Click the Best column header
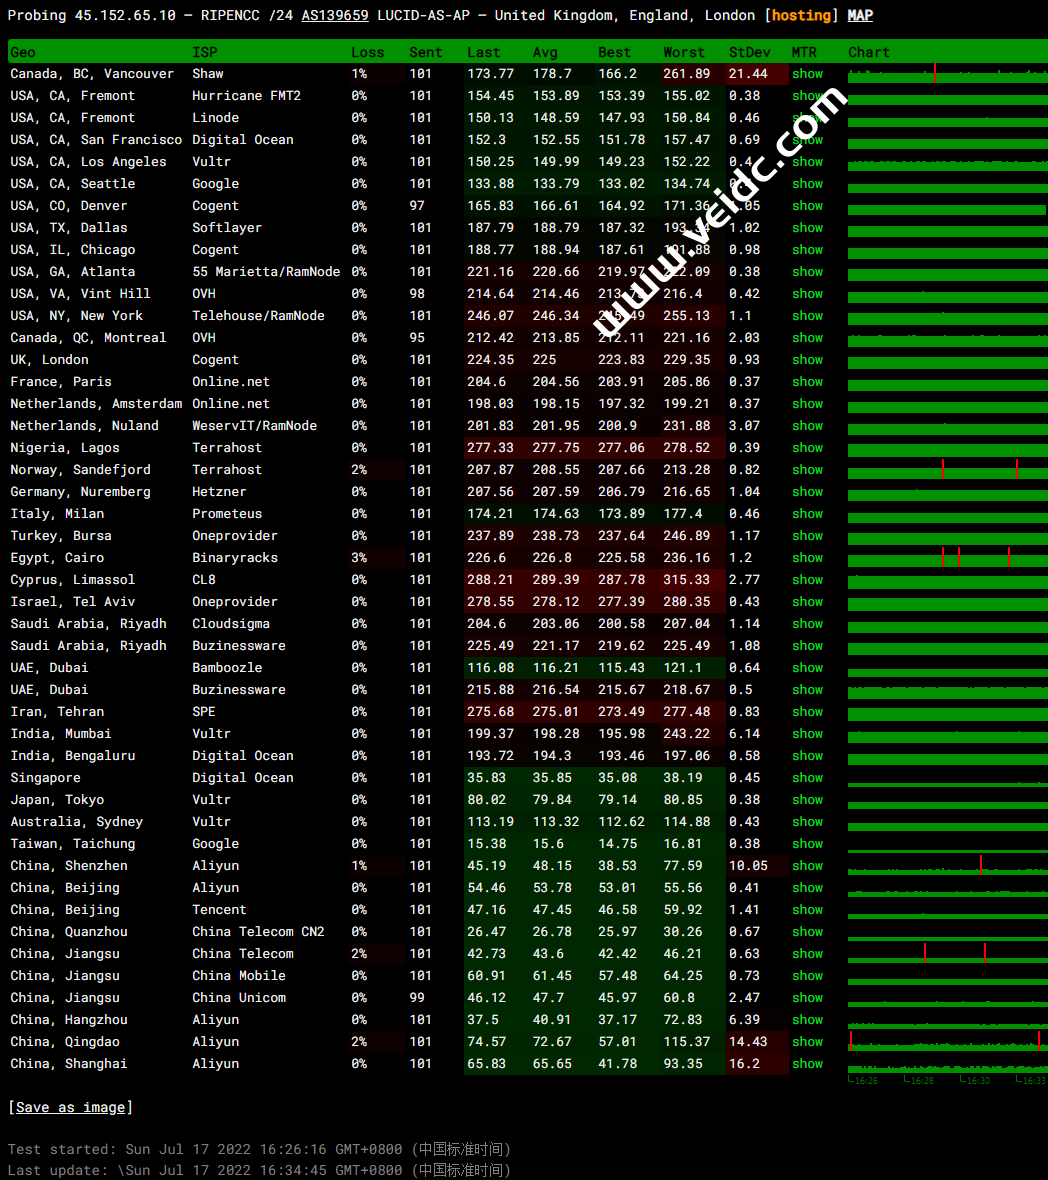This screenshot has height=1180, width=1048. click(614, 52)
